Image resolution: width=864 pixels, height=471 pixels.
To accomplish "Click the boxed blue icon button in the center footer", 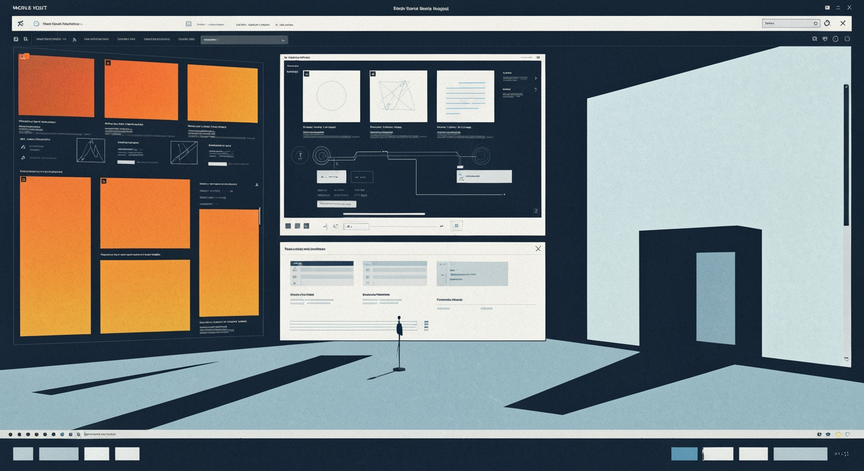I will pos(456,226).
